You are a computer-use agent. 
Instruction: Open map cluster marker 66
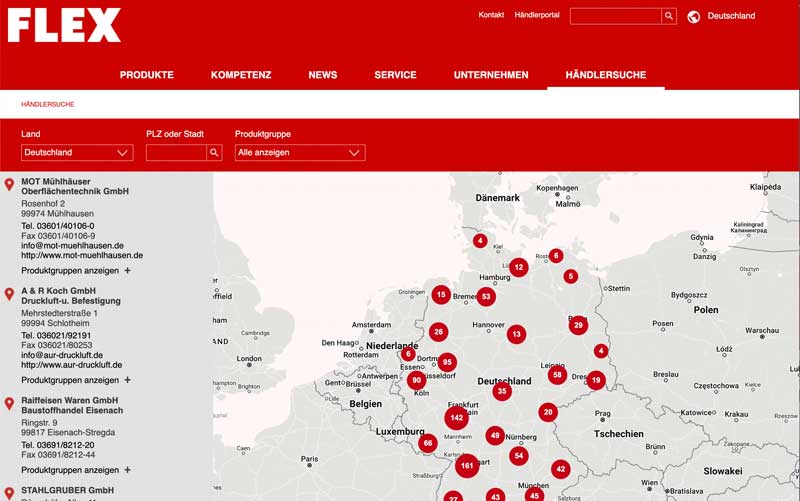pos(428,443)
